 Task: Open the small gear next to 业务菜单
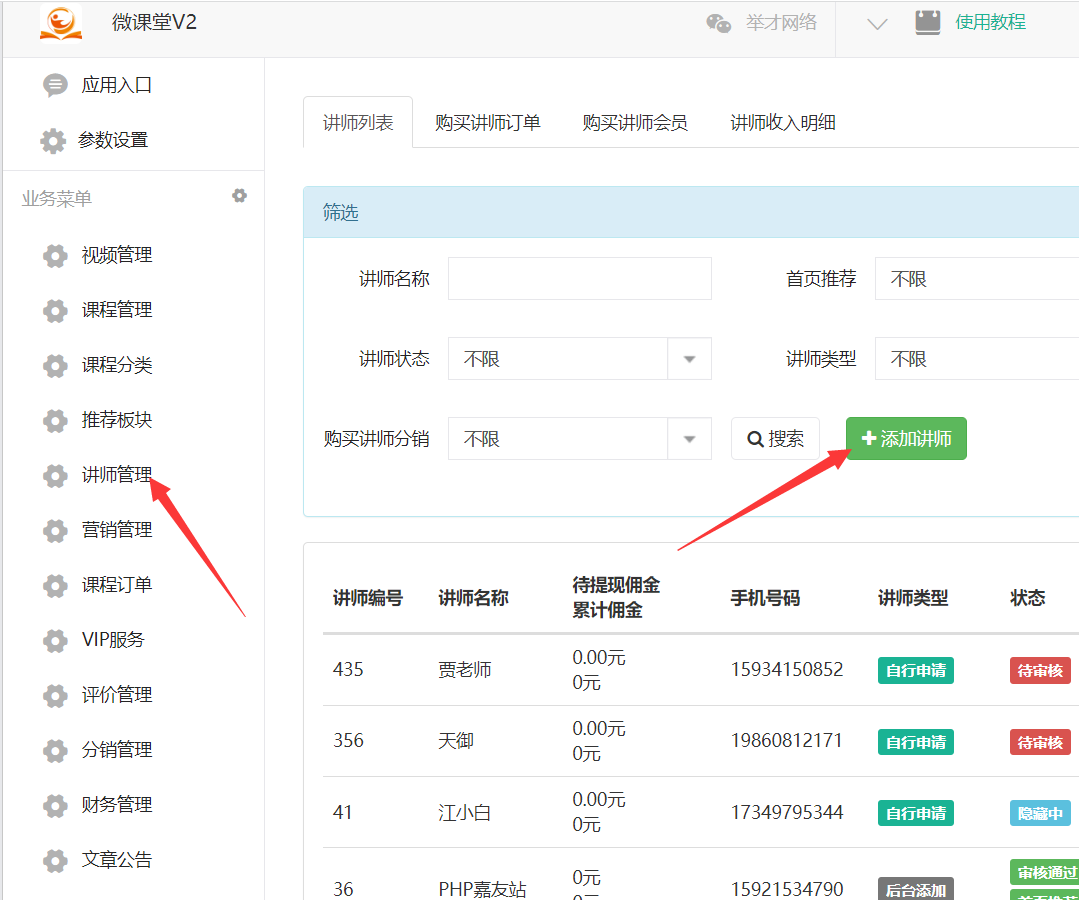tap(239, 196)
